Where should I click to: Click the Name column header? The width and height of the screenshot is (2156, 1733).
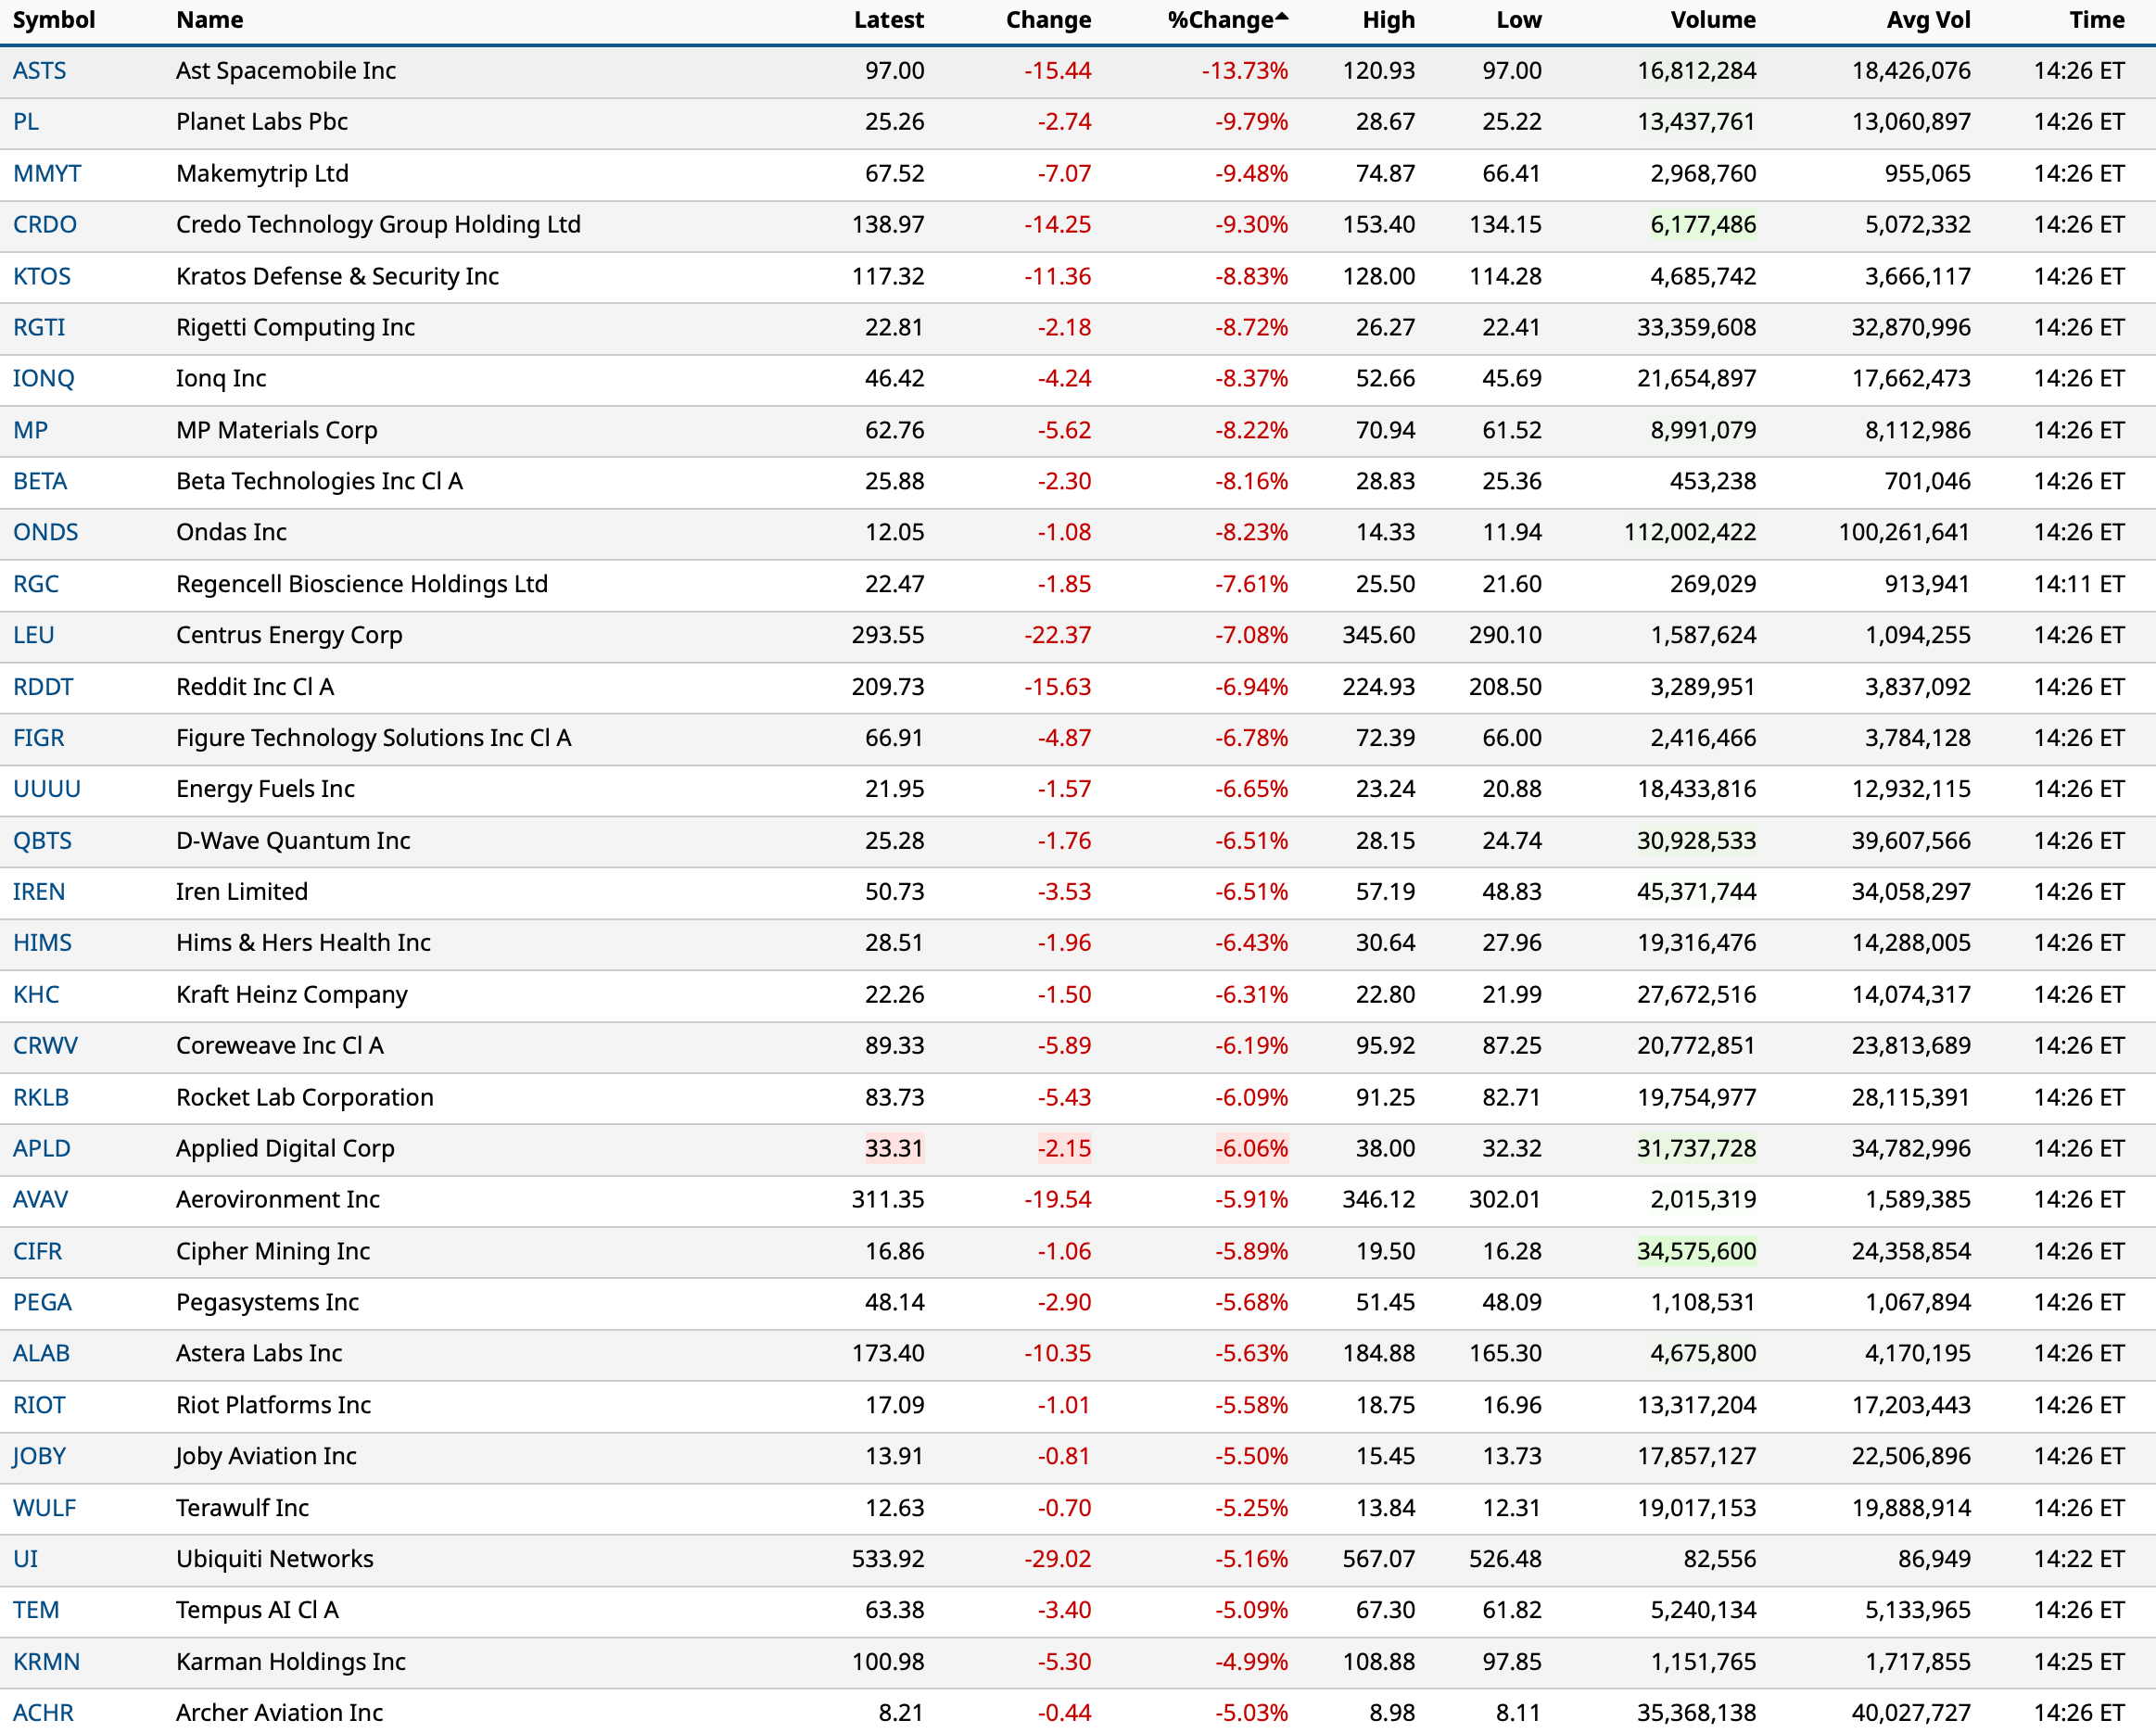click(x=209, y=20)
